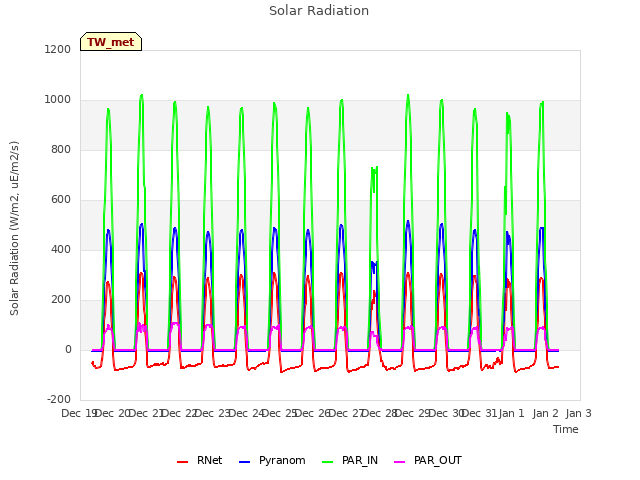Click the 200 y-axis tick label

point(61,300)
